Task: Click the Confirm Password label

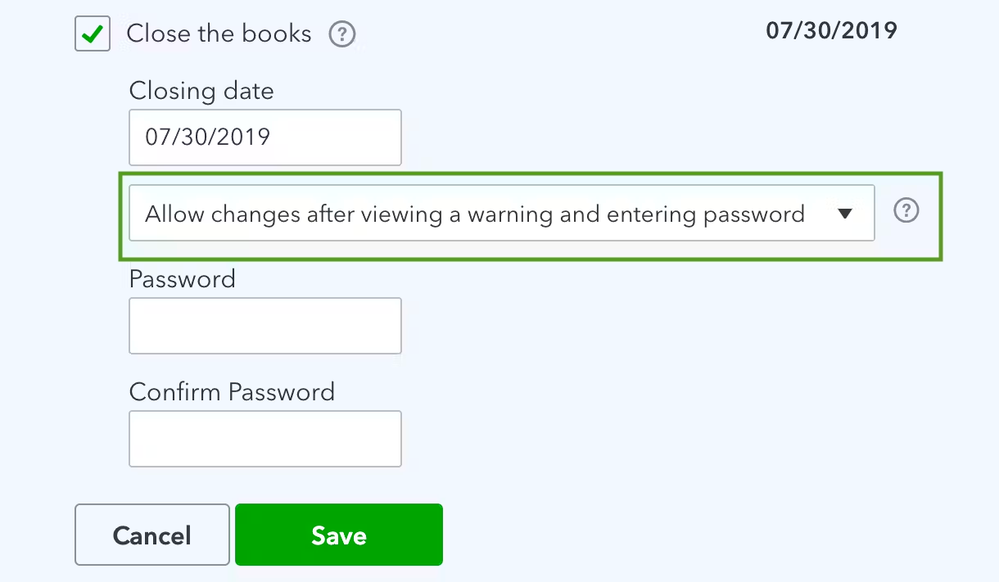Action: [x=232, y=392]
